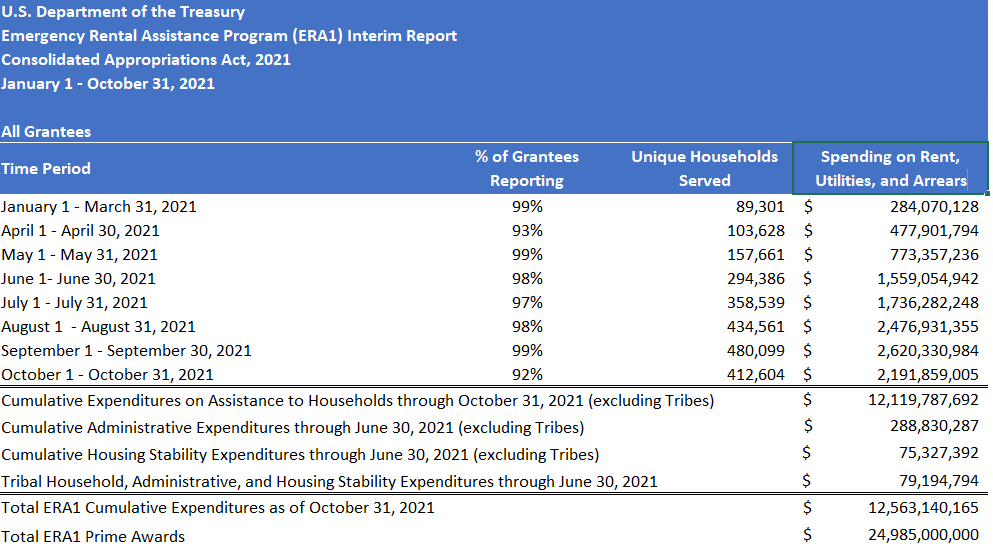Select the % of Grantees Reporting header
The height and width of the screenshot is (548, 993).
[x=527, y=169]
